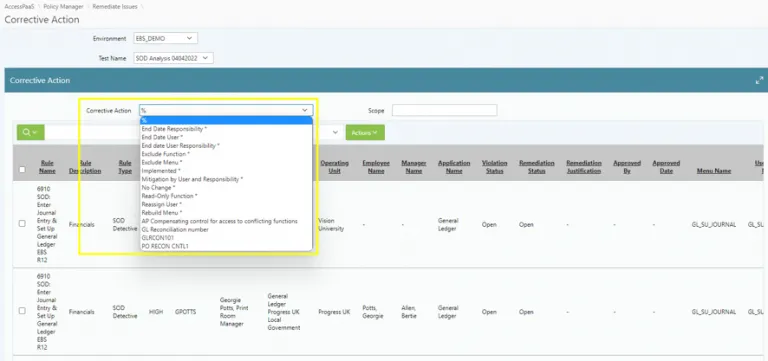Expand the dropdown arrow left of Actions
Viewport: 768px width, 361px height.
[x=336, y=132]
